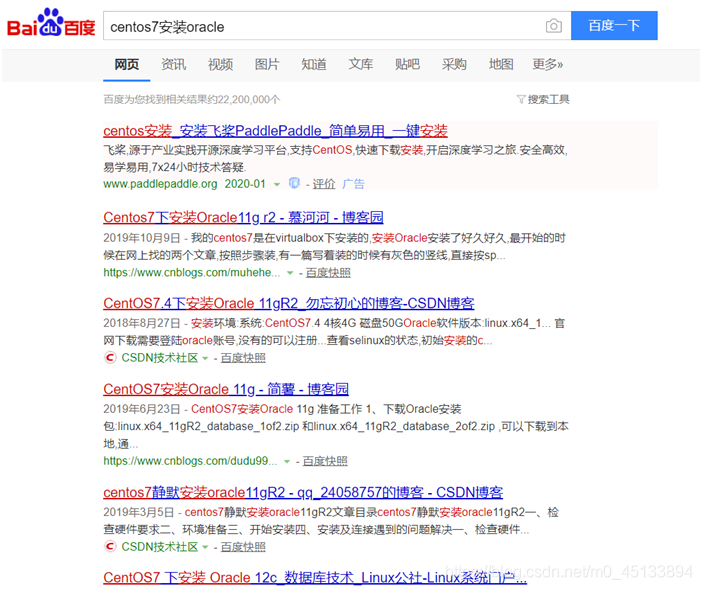
Task: Expand the 更多» menu
Action: [x=548, y=64]
